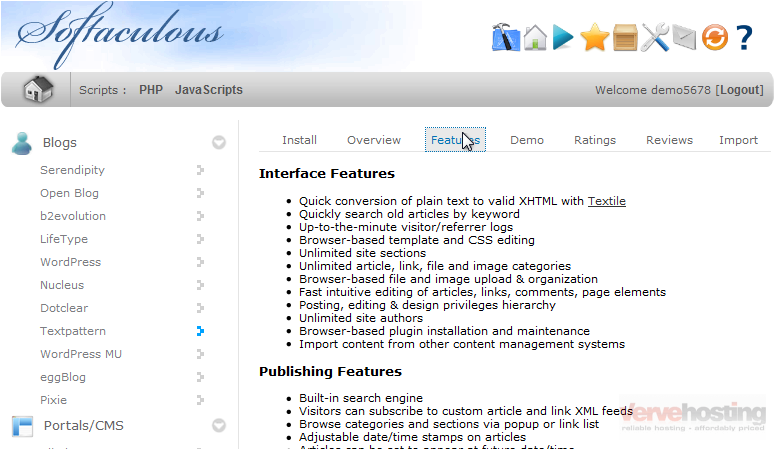
Task: Click the arrow icon beside WordPress MU
Action: (x=200, y=354)
